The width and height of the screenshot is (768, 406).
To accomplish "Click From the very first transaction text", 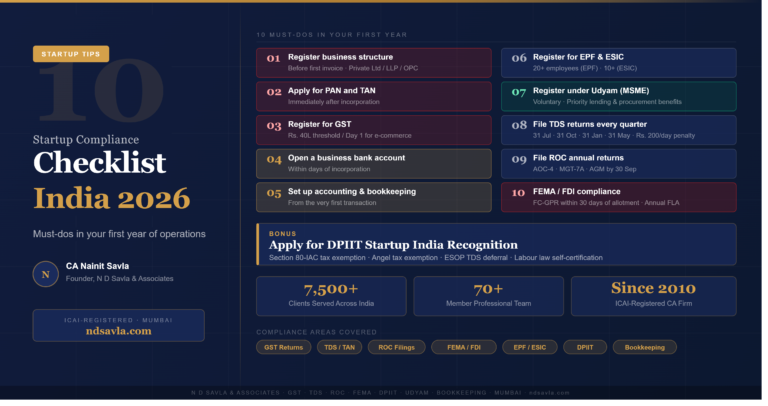I will point(332,203).
